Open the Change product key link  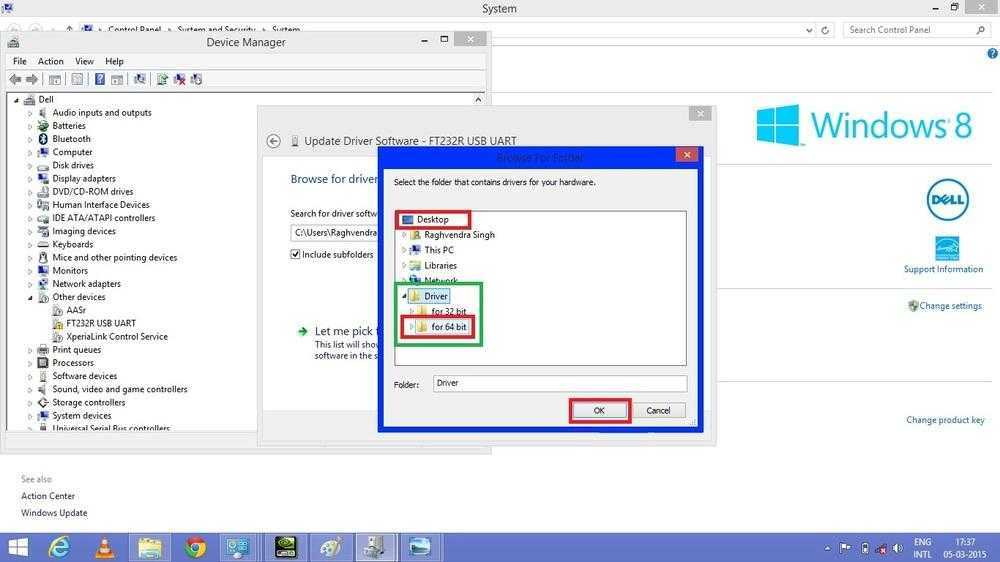click(945, 420)
